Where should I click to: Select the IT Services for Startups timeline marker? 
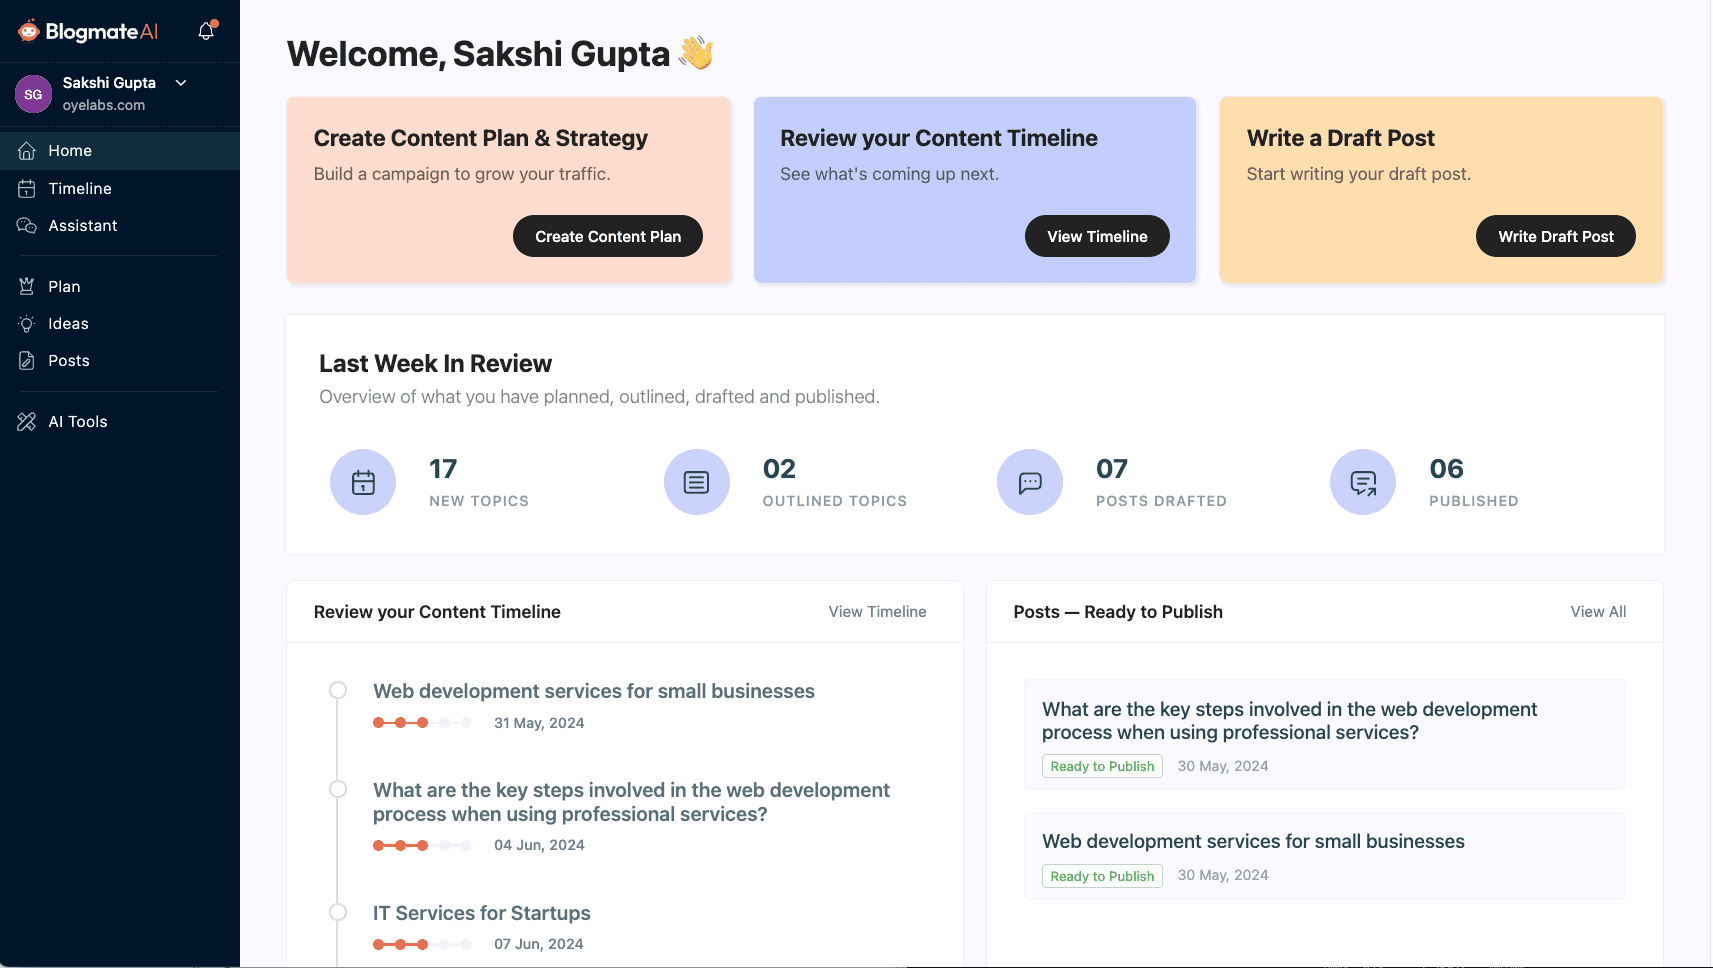[x=338, y=912]
